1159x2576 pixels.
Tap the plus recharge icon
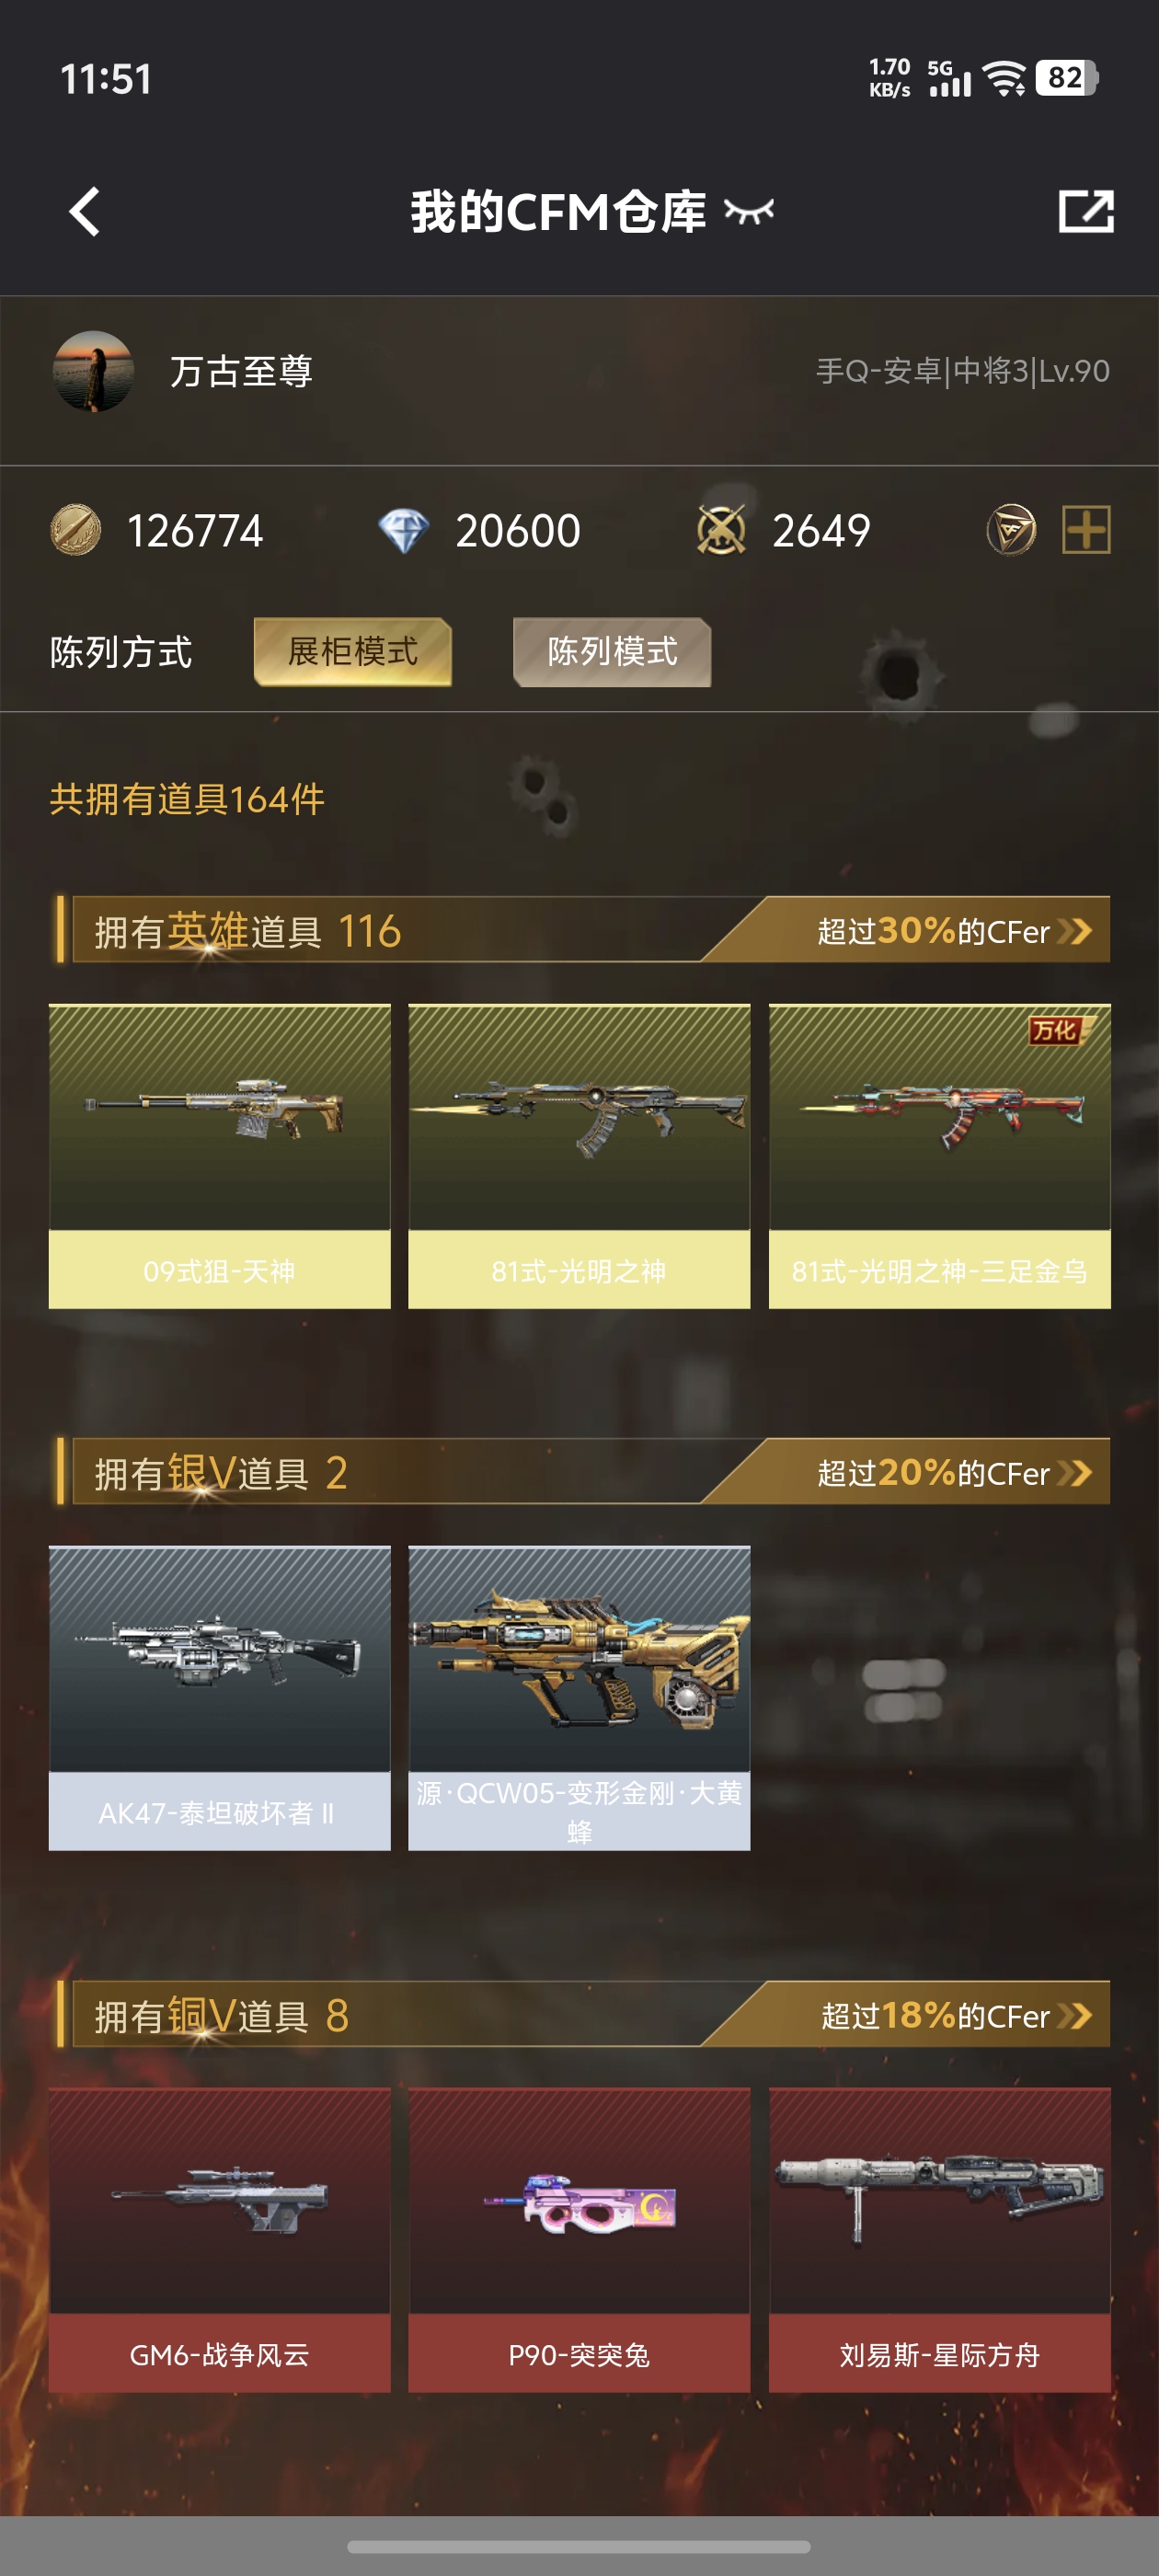(1086, 530)
